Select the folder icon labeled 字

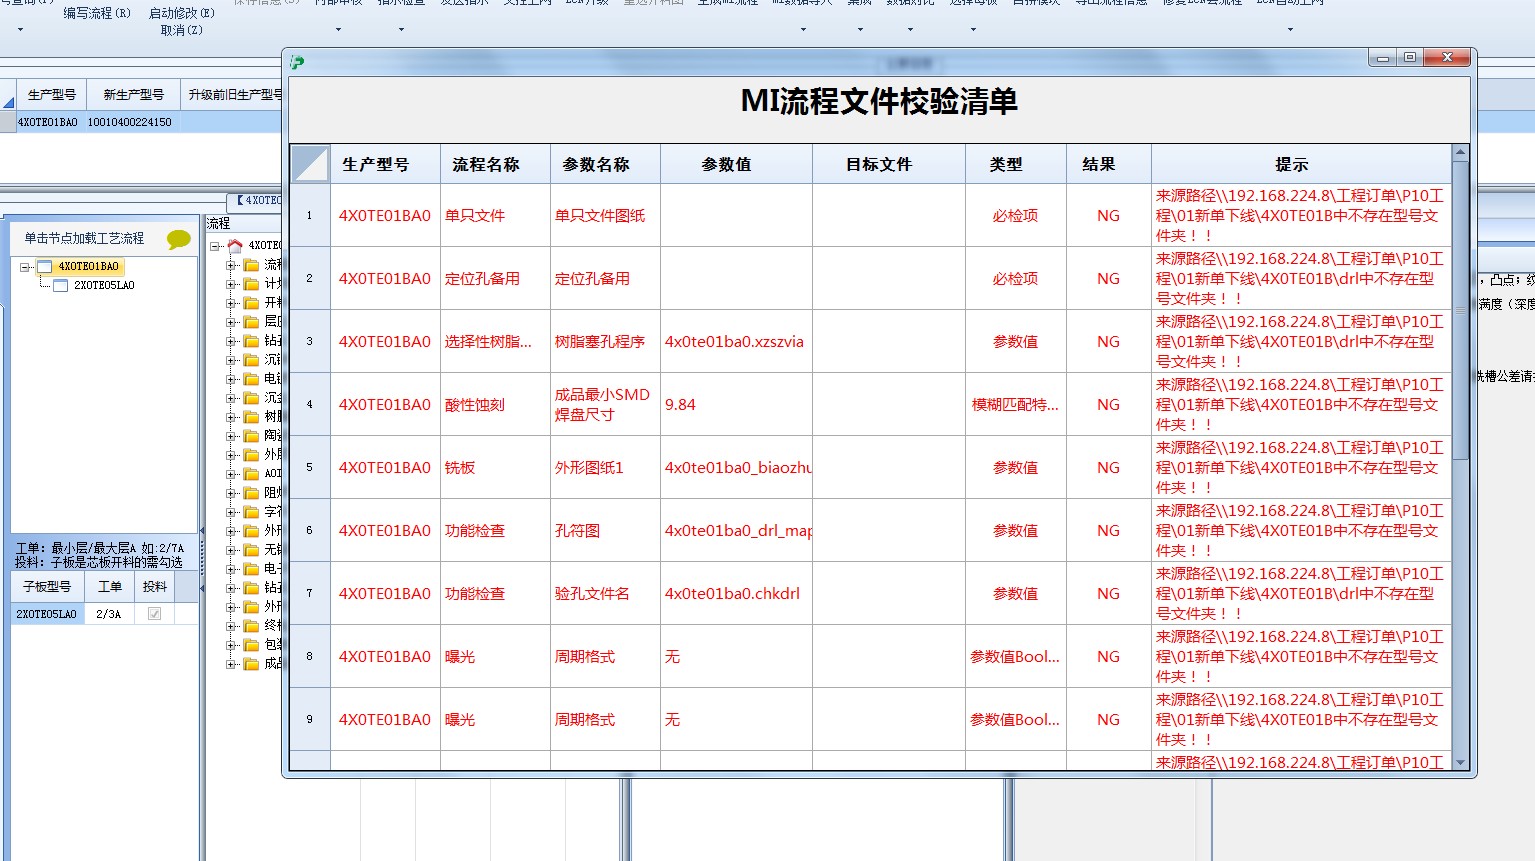tap(251, 512)
